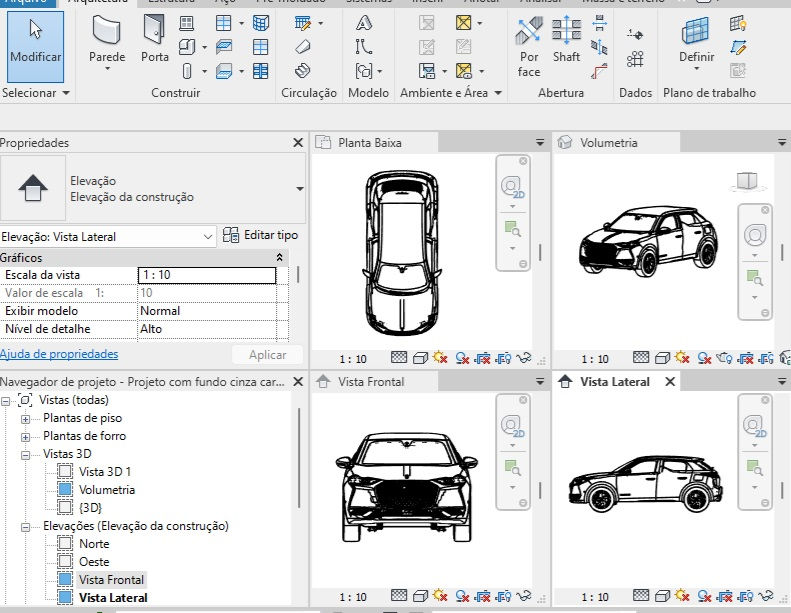The image size is (791, 613).
Task: Switch to the Planta Baixa view tab
Action: coord(373,143)
